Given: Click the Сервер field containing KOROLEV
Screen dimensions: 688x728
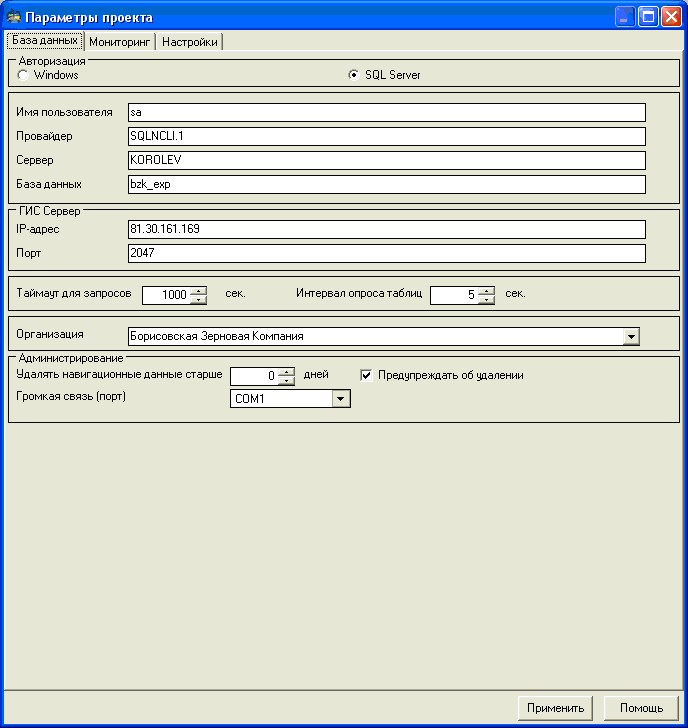Looking at the screenshot, I should [x=386, y=160].
